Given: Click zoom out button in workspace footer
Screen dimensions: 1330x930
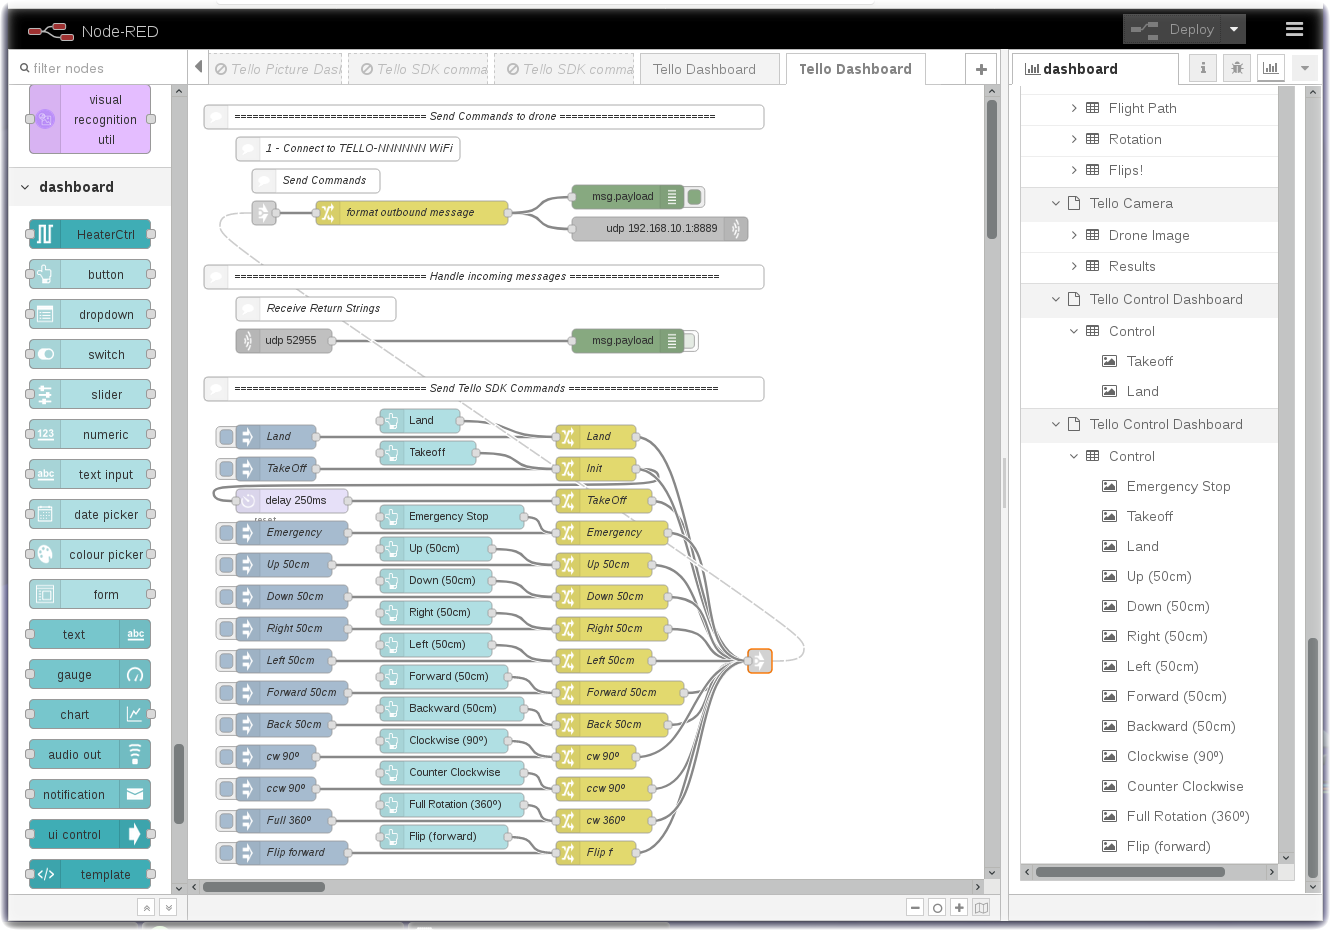Looking at the screenshot, I should click(x=915, y=908).
